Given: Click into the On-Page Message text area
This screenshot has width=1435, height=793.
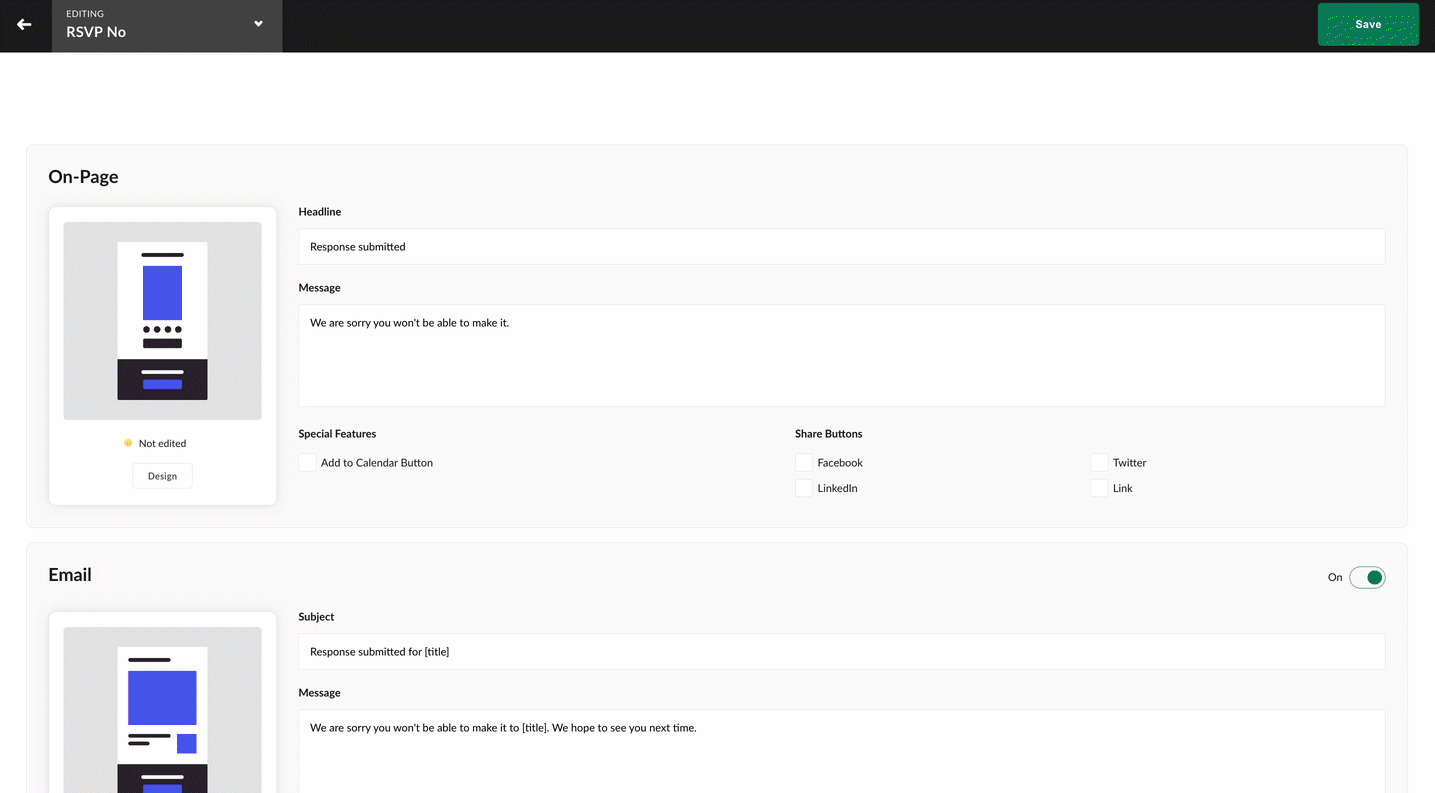Looking at the screenshot, I should coord(841,355).
